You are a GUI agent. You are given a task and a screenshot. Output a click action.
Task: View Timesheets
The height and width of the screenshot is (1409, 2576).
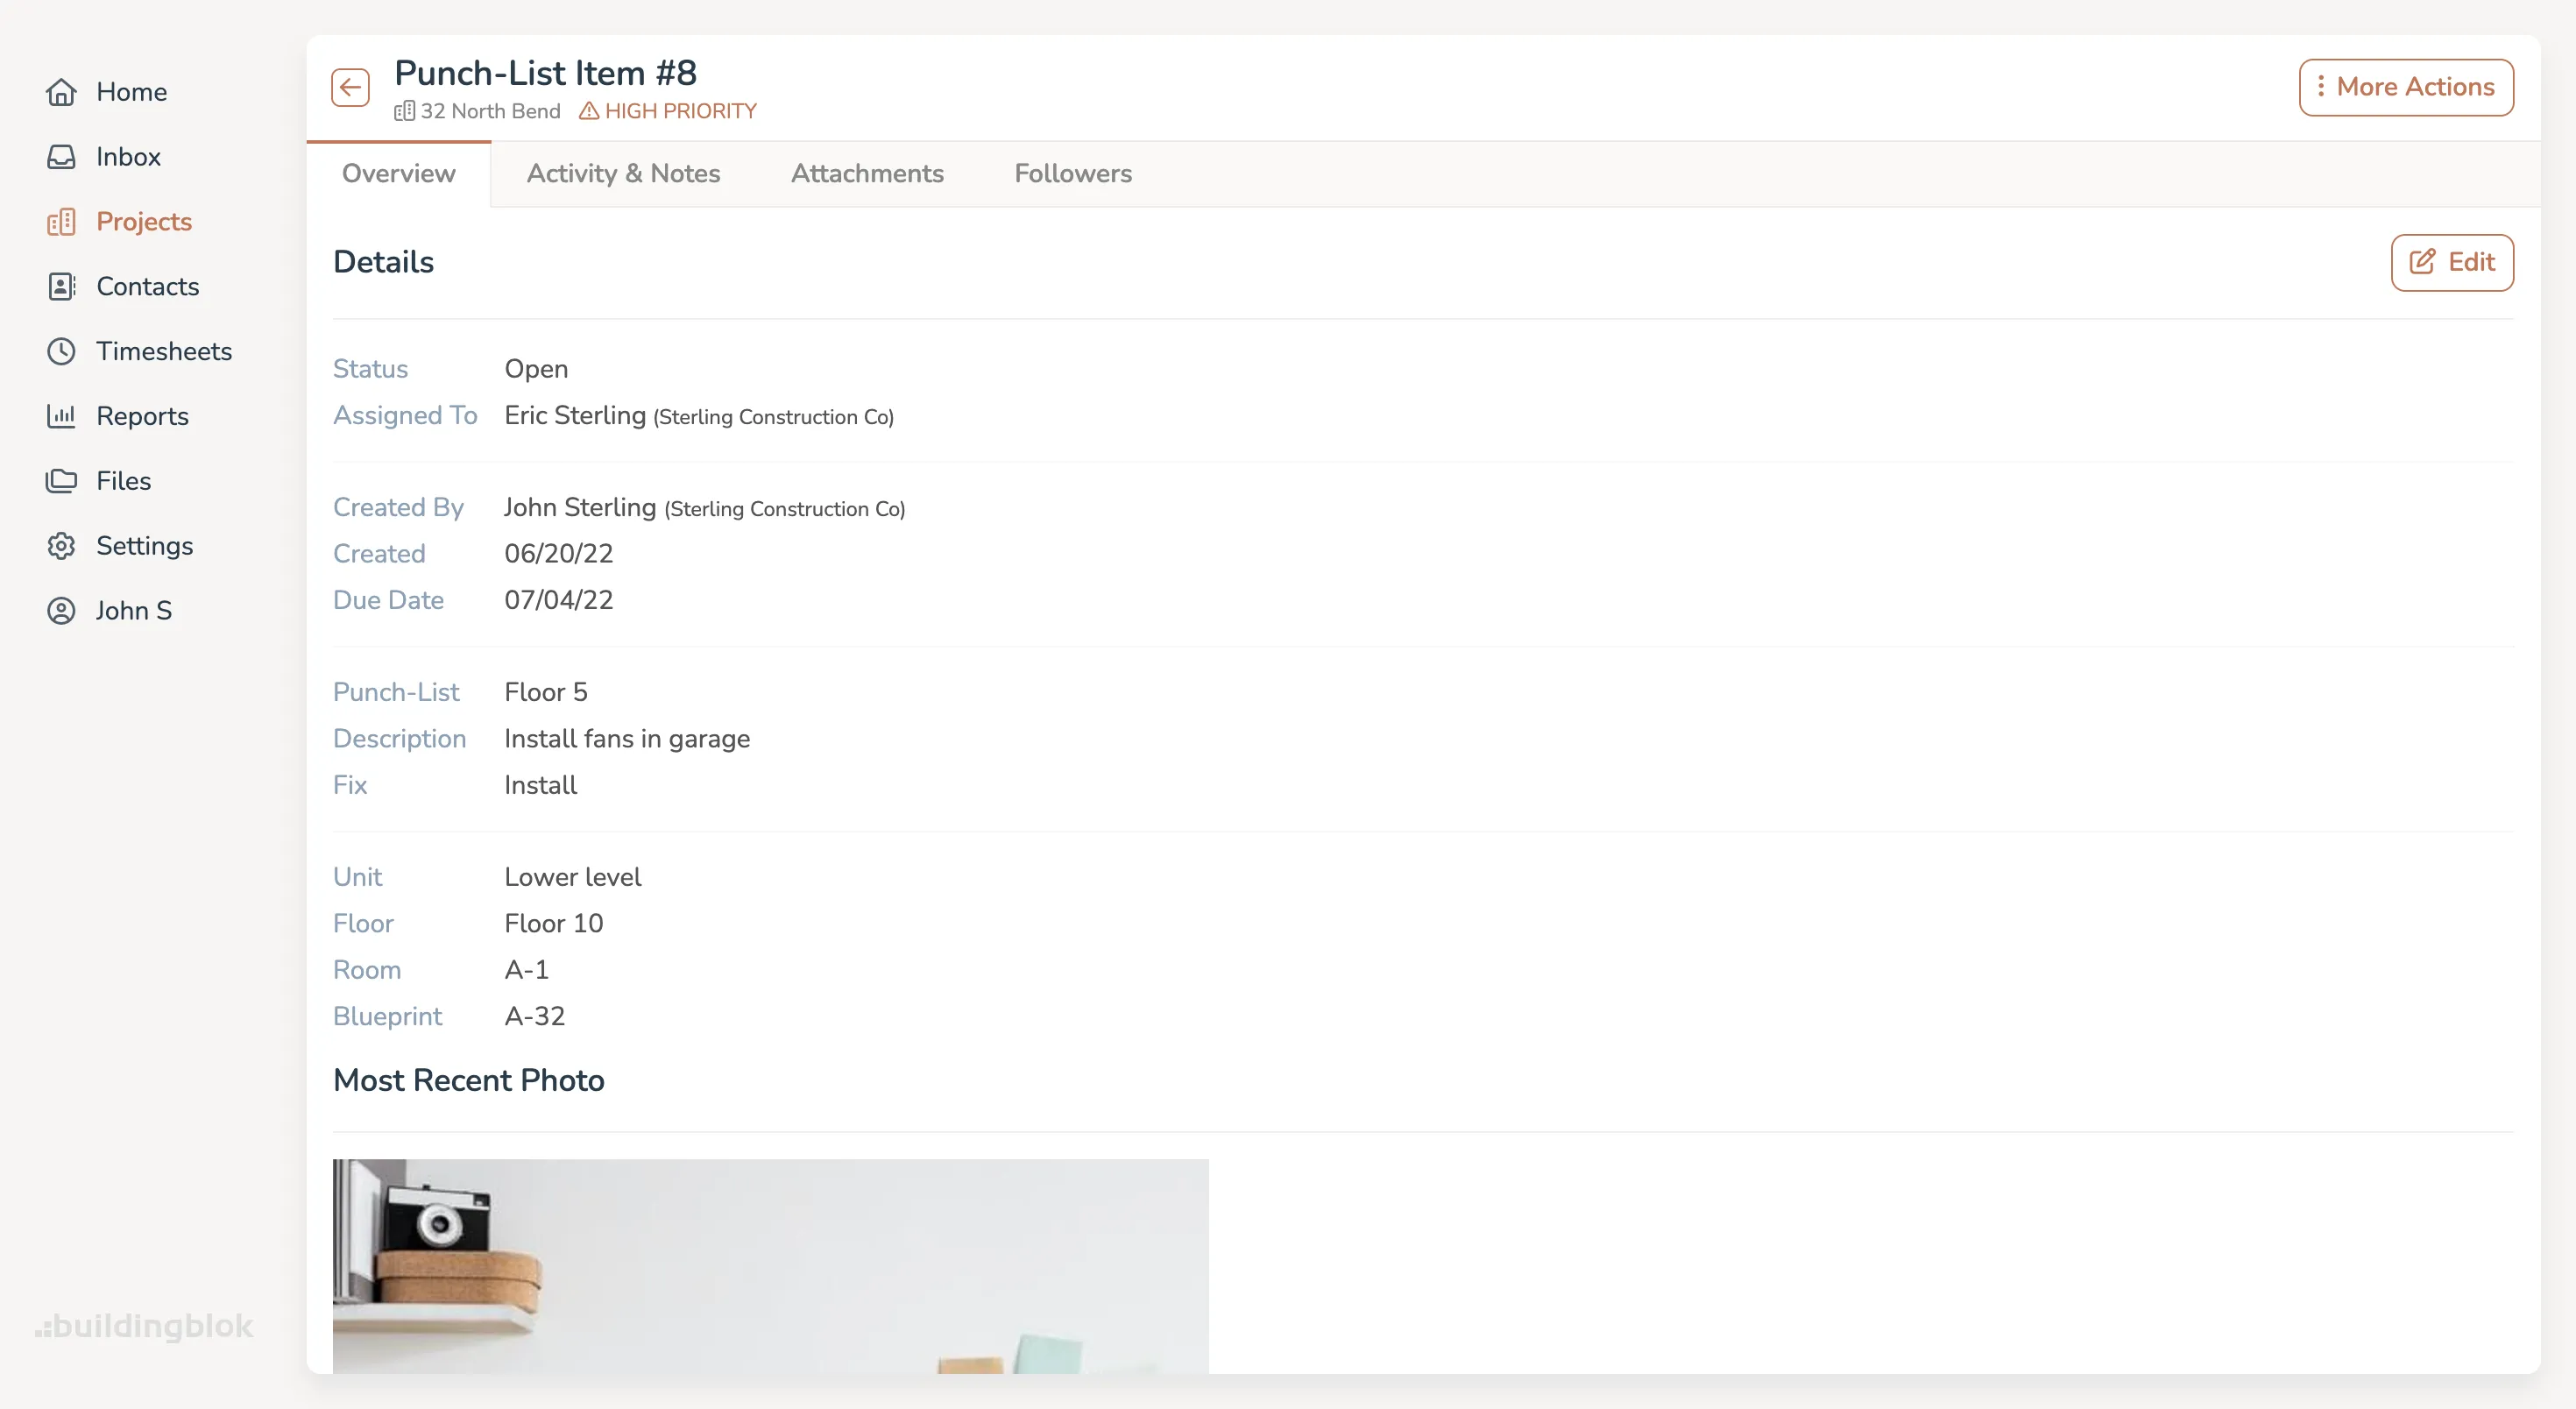point(164,351)
